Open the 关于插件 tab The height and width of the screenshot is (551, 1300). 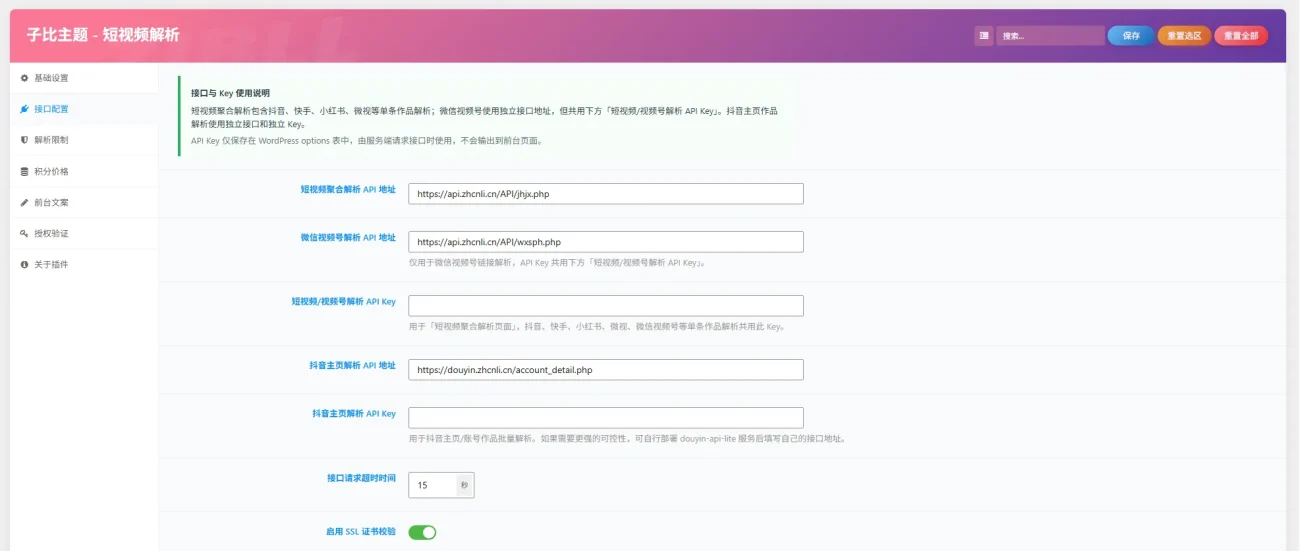[84, 264]
